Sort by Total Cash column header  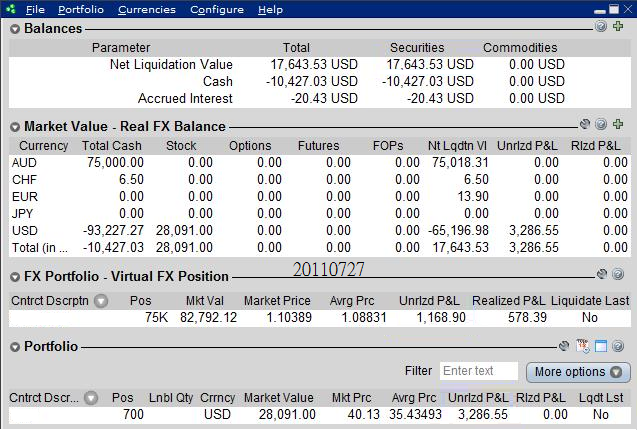(112, 146)
